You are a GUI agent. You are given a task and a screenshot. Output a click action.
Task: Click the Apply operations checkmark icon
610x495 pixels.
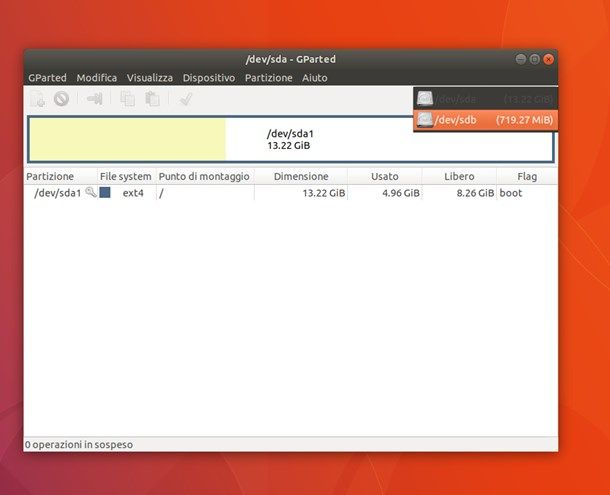point(186,99)
